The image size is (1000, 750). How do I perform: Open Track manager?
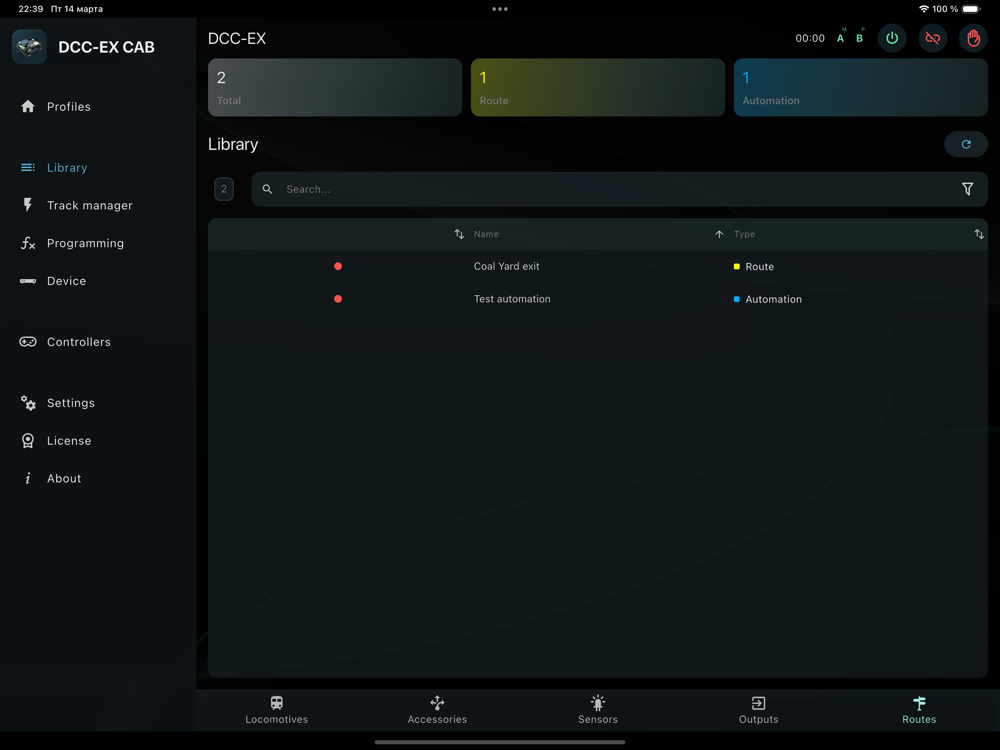click(89, 205)
